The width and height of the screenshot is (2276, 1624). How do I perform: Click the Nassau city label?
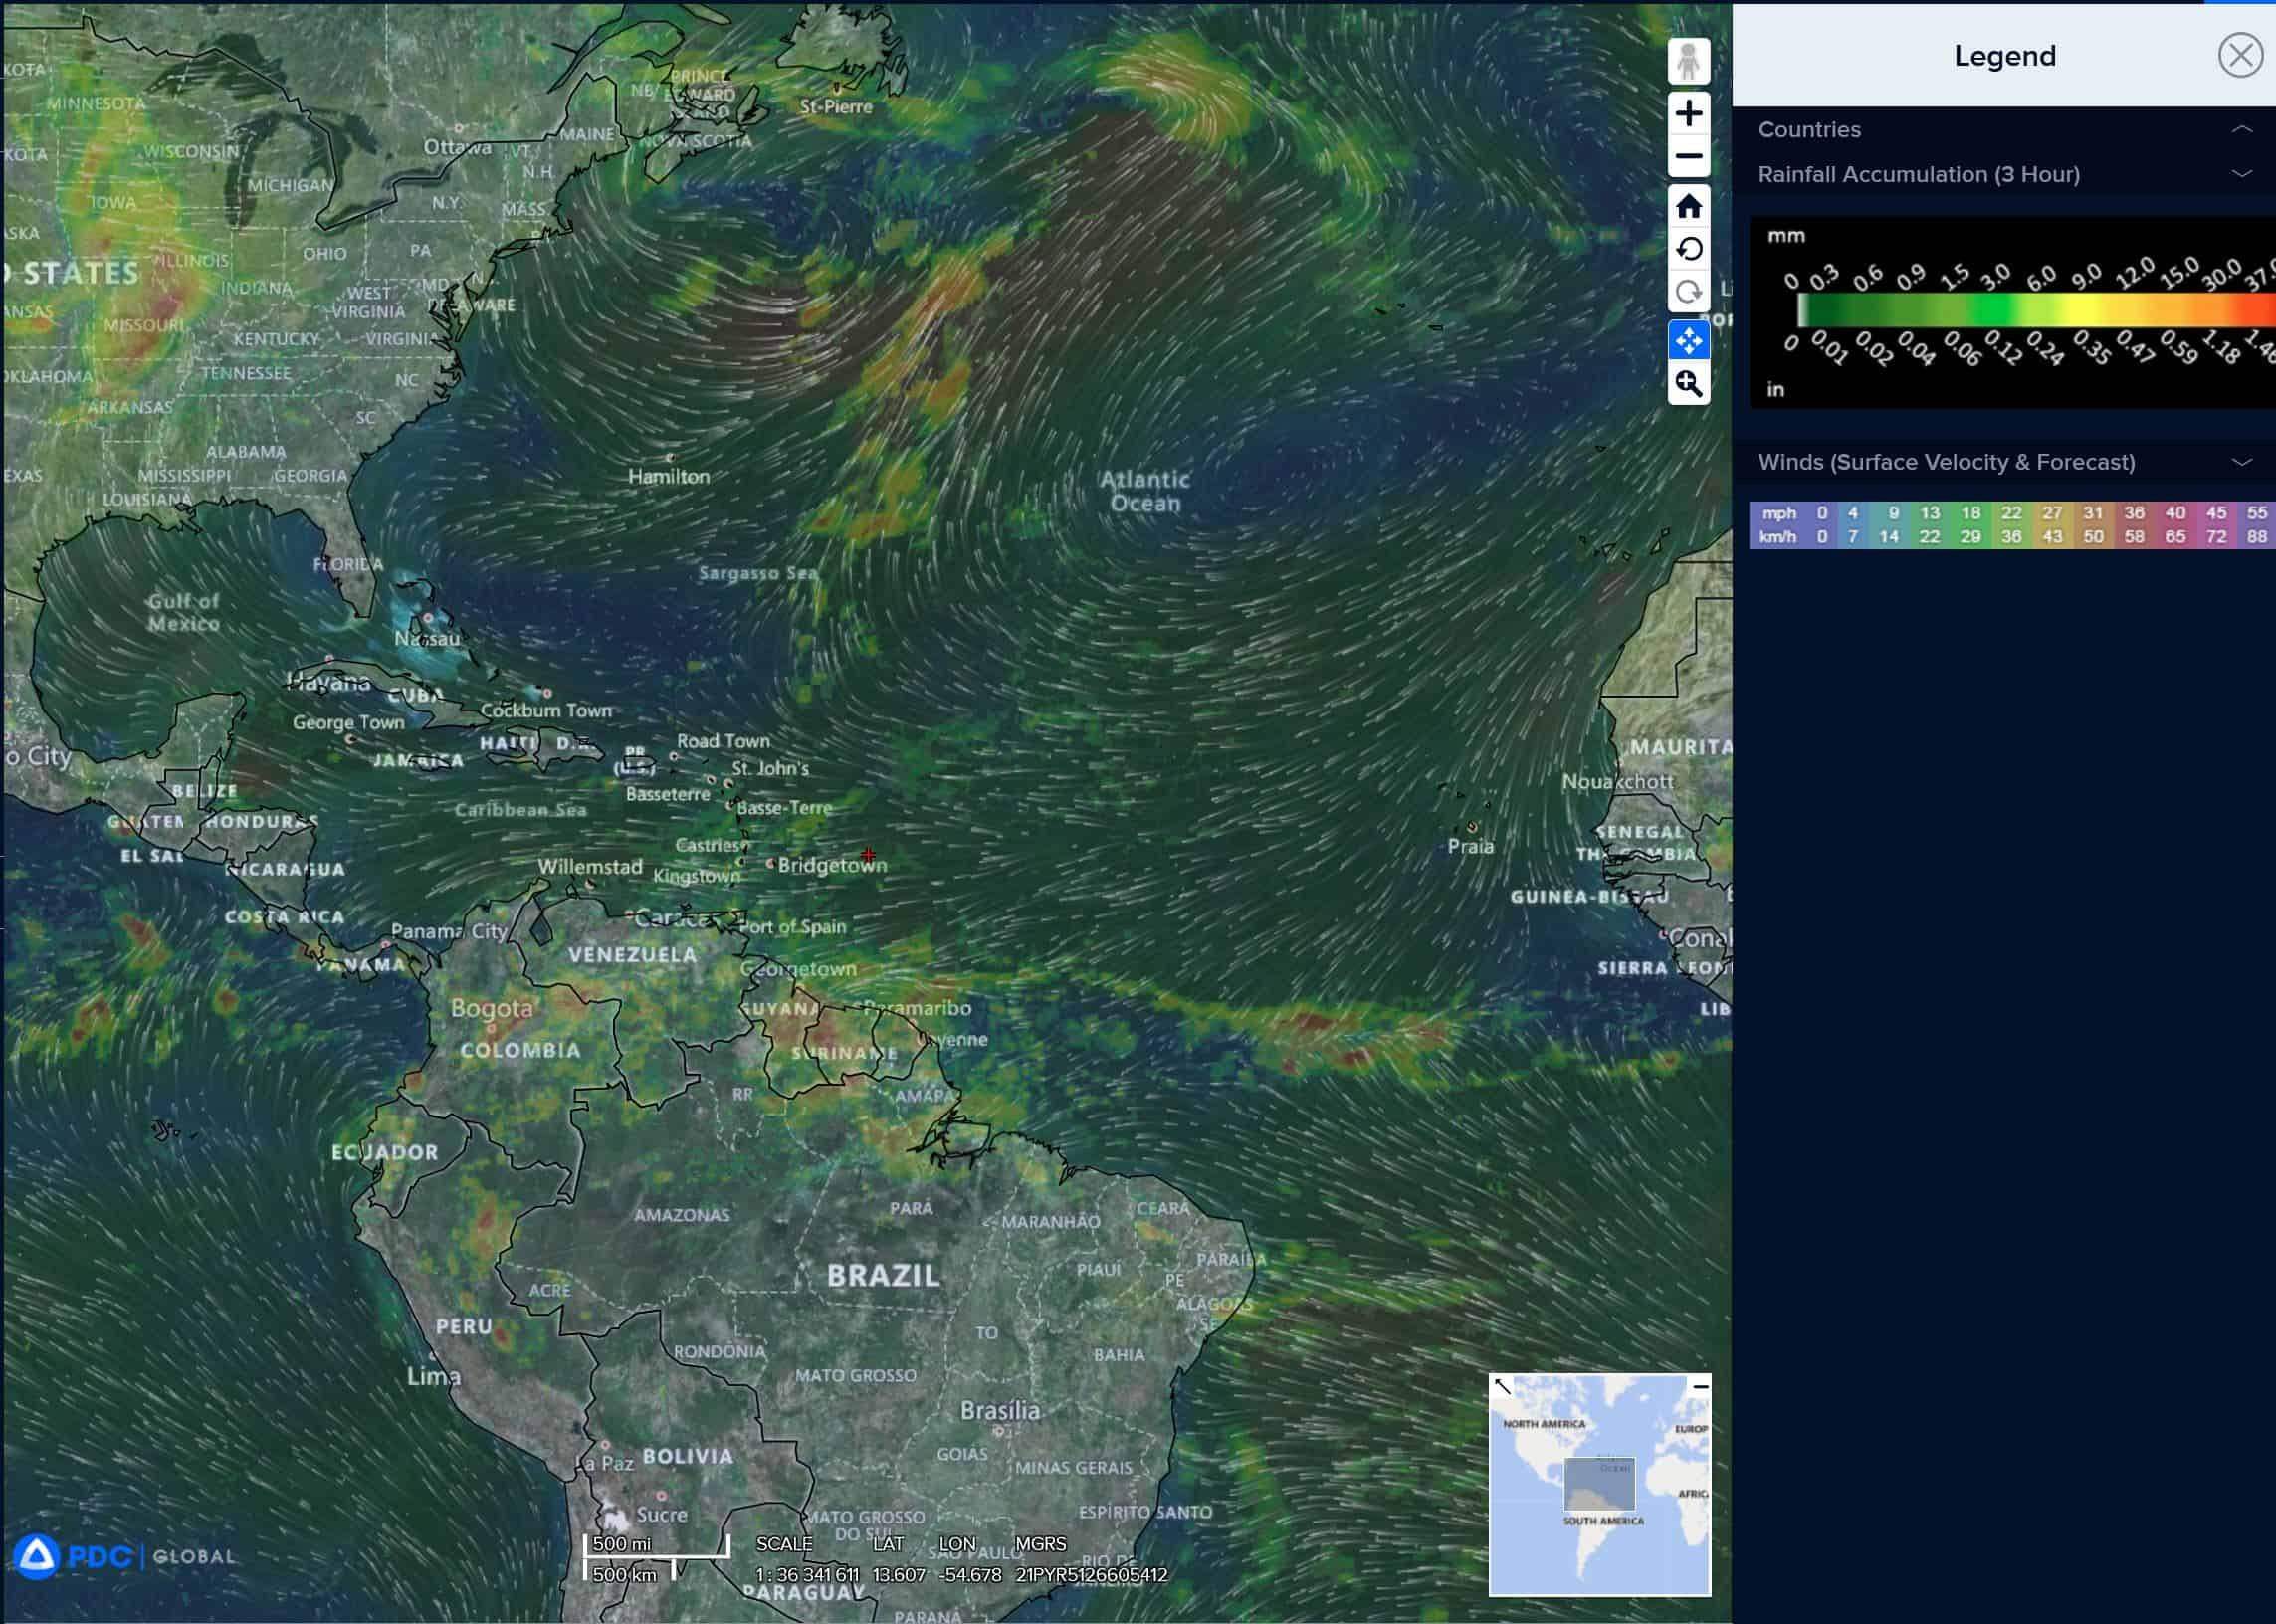[x=427, y=638]
